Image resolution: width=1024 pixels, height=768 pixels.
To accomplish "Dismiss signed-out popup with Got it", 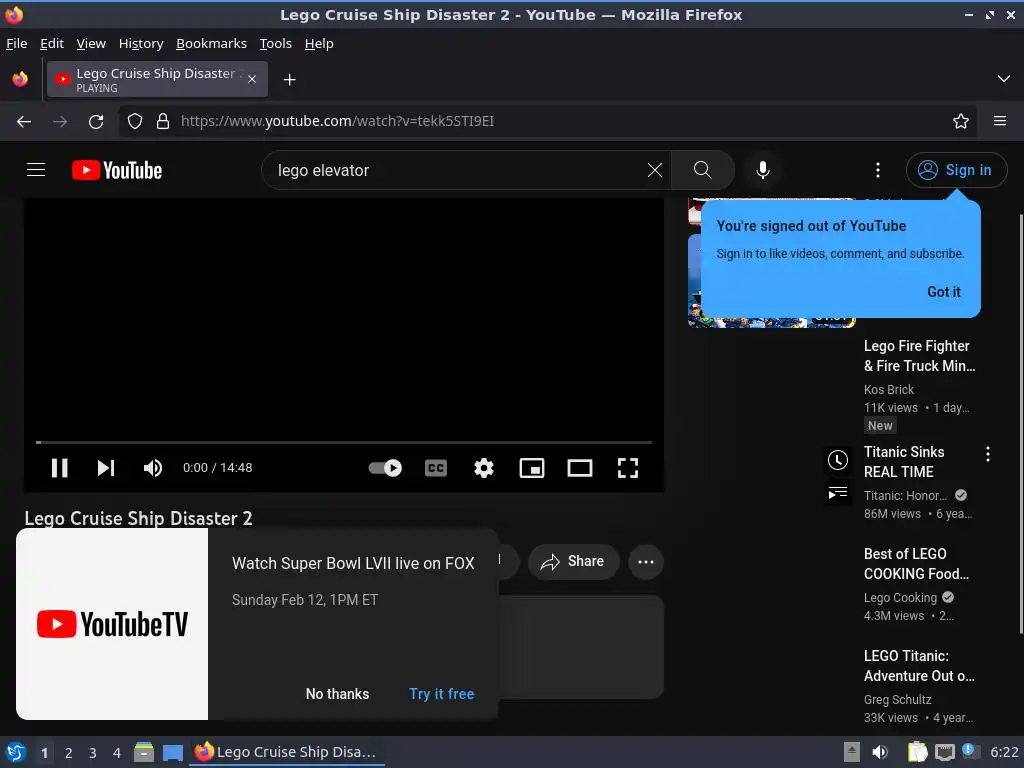I will tap(944, 292).
